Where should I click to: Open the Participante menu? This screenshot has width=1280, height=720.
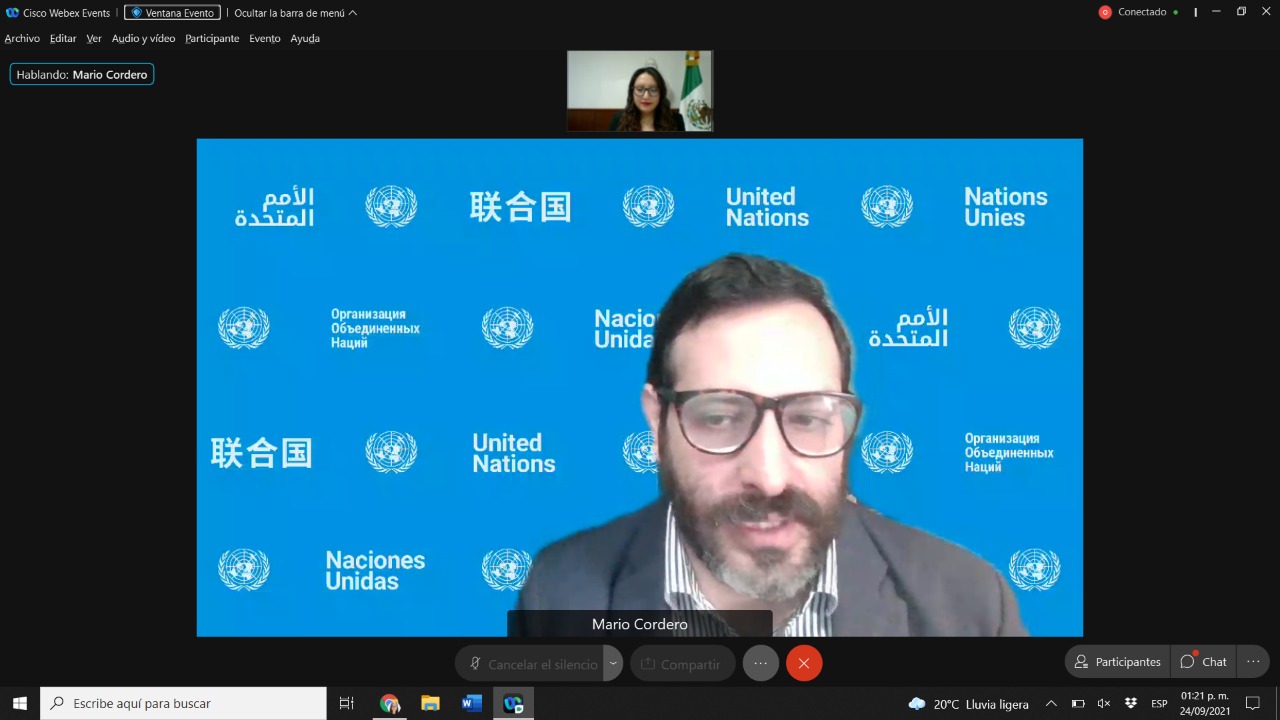pyautogui.click(x=212, y=38)
